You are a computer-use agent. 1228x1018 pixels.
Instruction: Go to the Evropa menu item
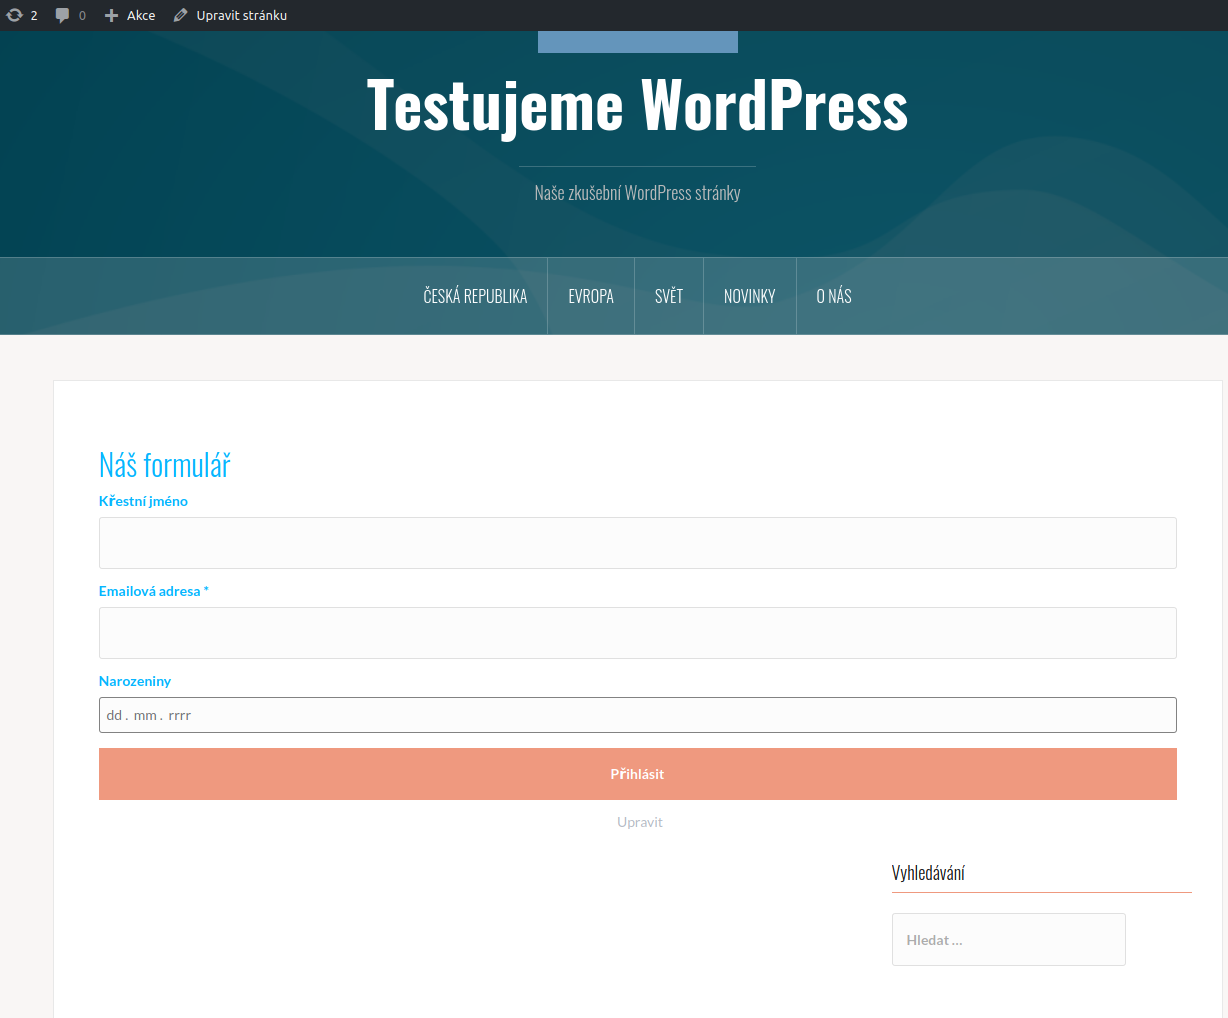pos(591,296)
